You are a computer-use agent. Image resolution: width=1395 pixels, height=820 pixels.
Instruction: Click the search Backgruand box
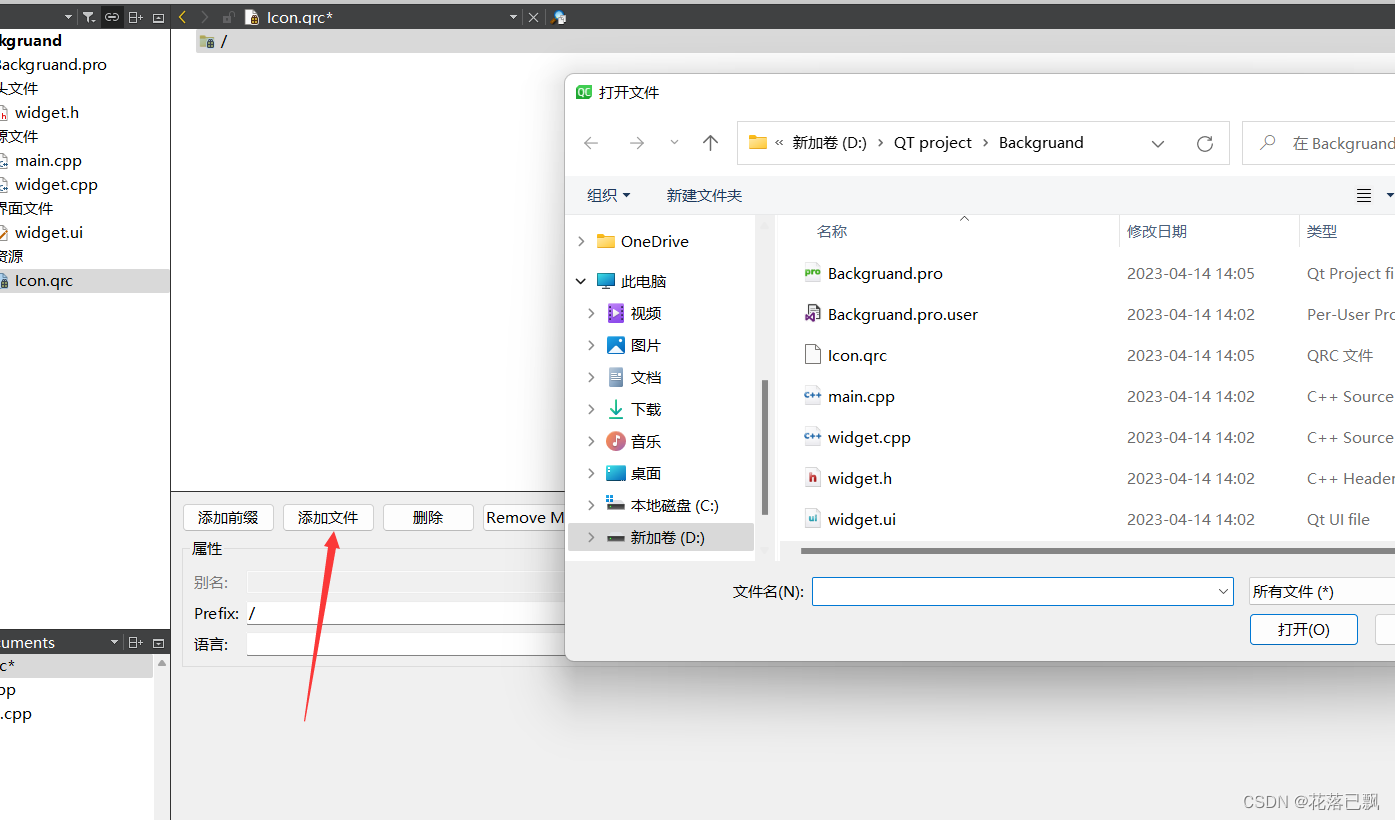[x=1320, y=143]
